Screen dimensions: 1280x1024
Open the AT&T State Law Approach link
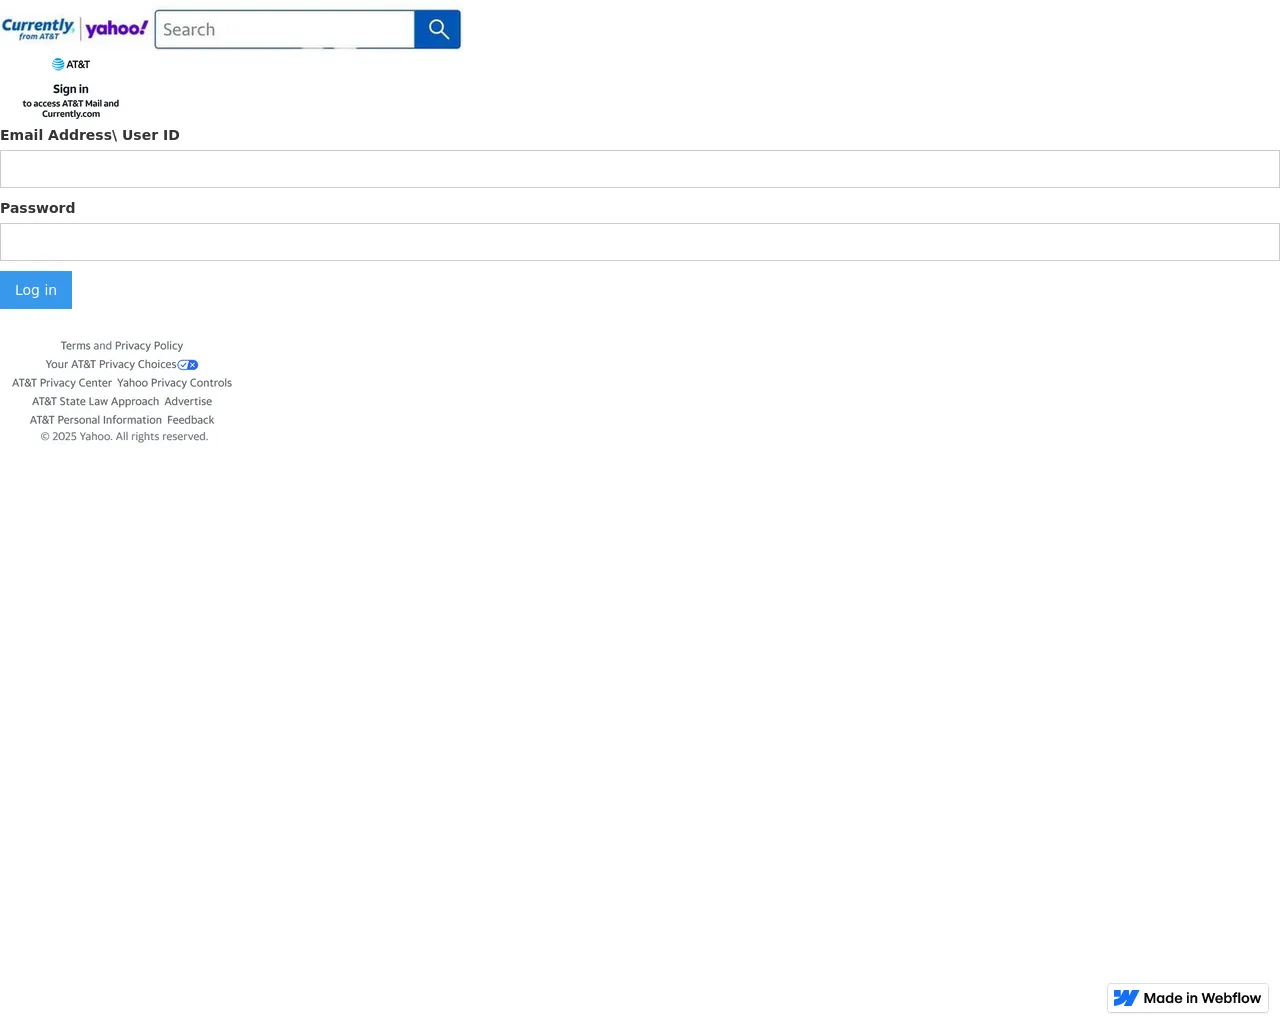pyautogui.click(x=95, y=402)
